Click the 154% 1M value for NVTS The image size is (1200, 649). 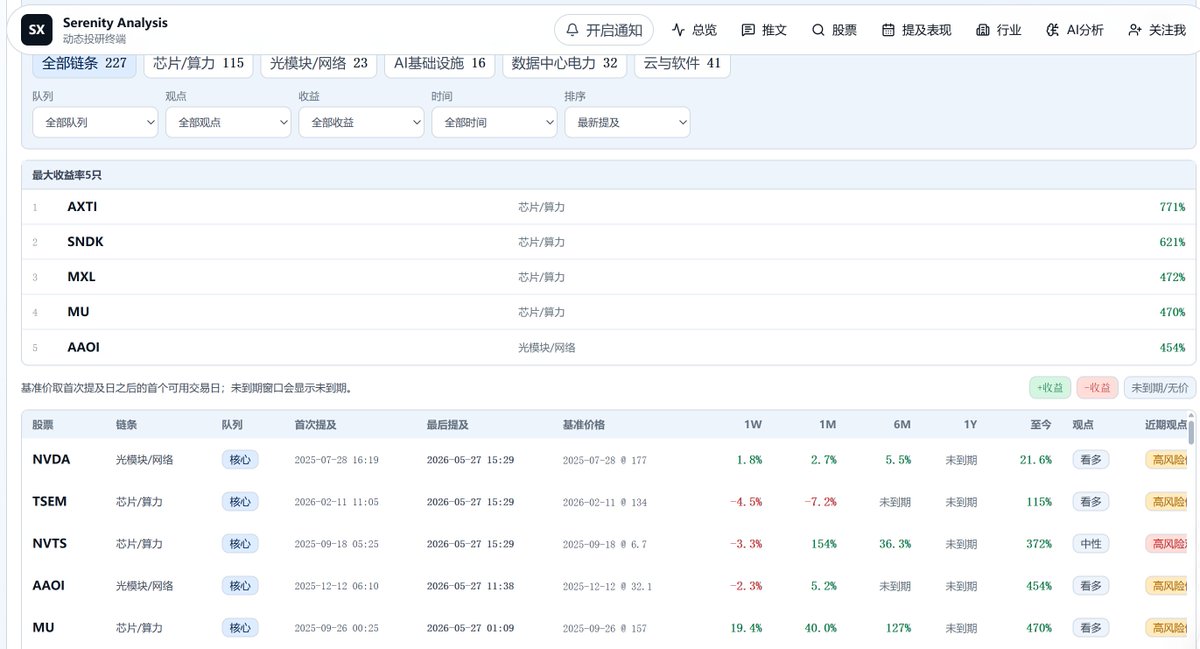coord(824,544)
